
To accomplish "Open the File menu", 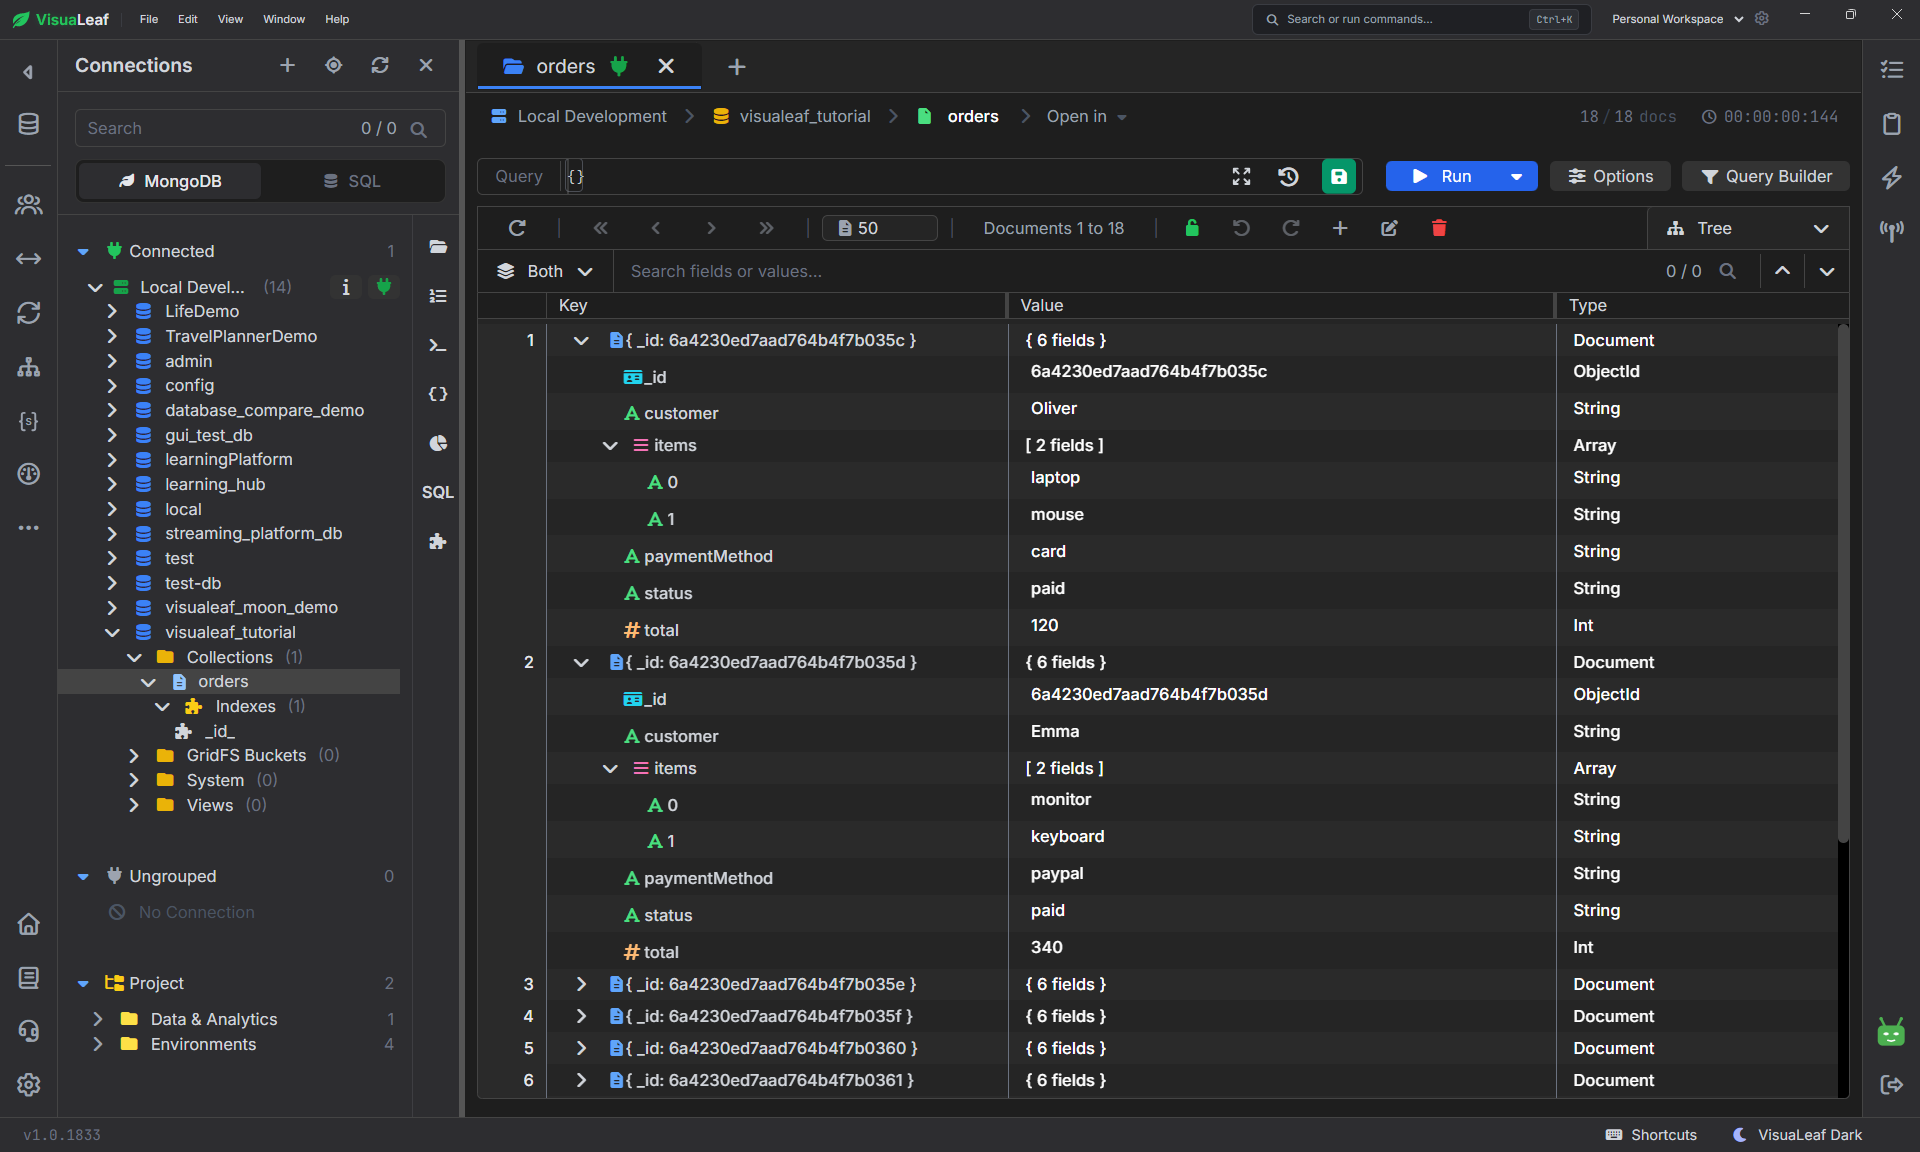I will point(149,19).
